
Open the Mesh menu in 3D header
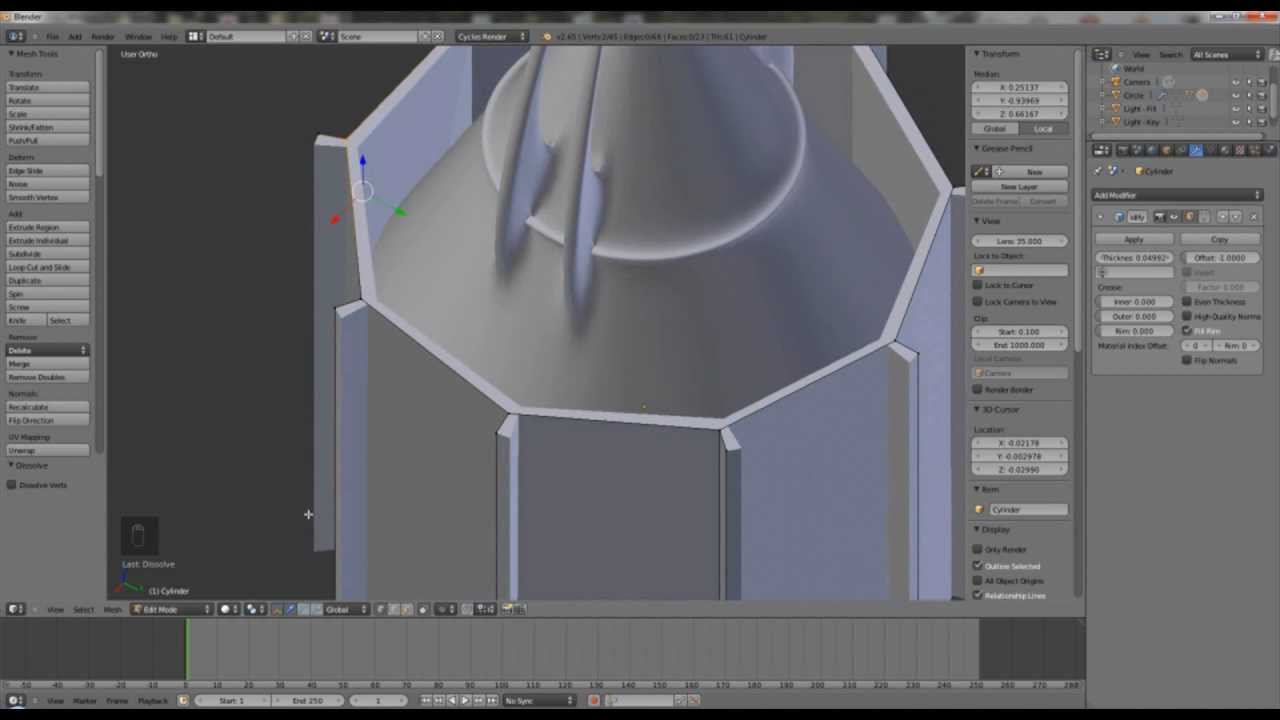click(112, 609)
